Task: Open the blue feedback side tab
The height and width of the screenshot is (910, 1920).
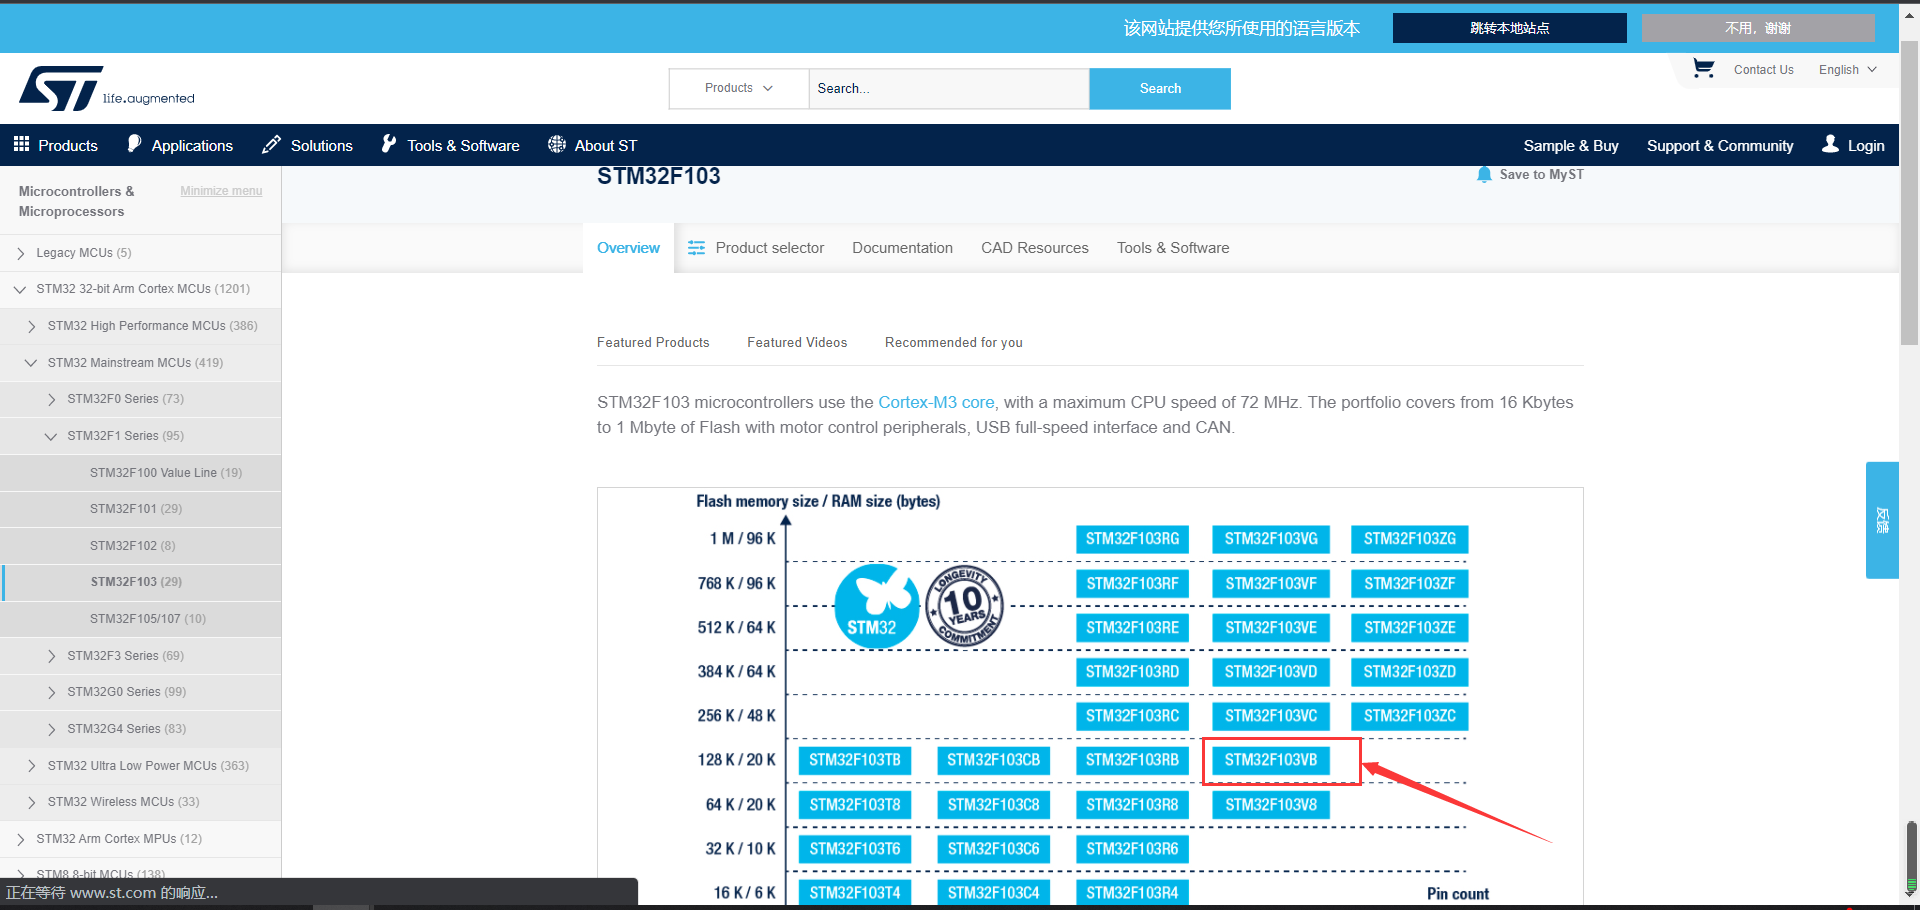Action: [x=1882, y=520]
